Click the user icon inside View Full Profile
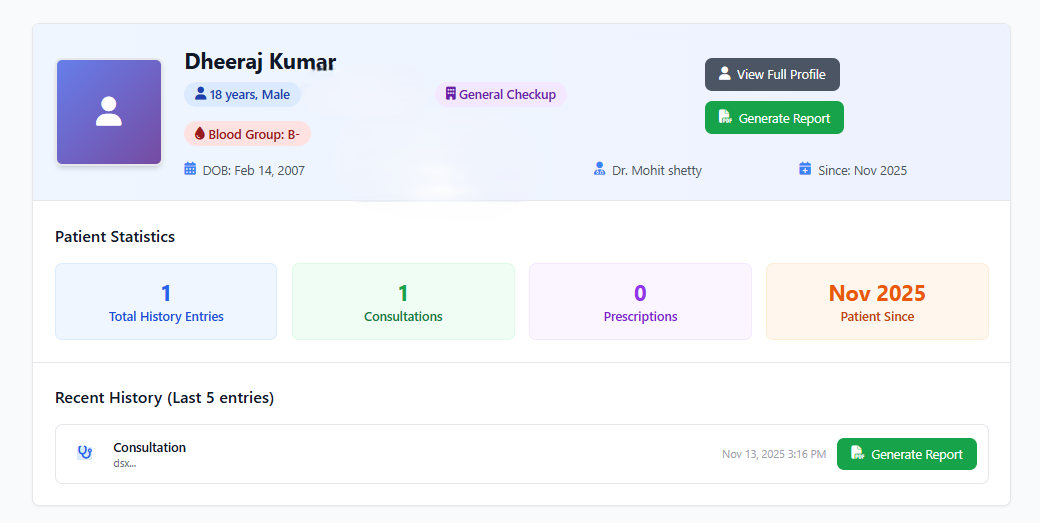This screenshot has width=1040, height=523. pyautogui.click(x=724, y=74)
